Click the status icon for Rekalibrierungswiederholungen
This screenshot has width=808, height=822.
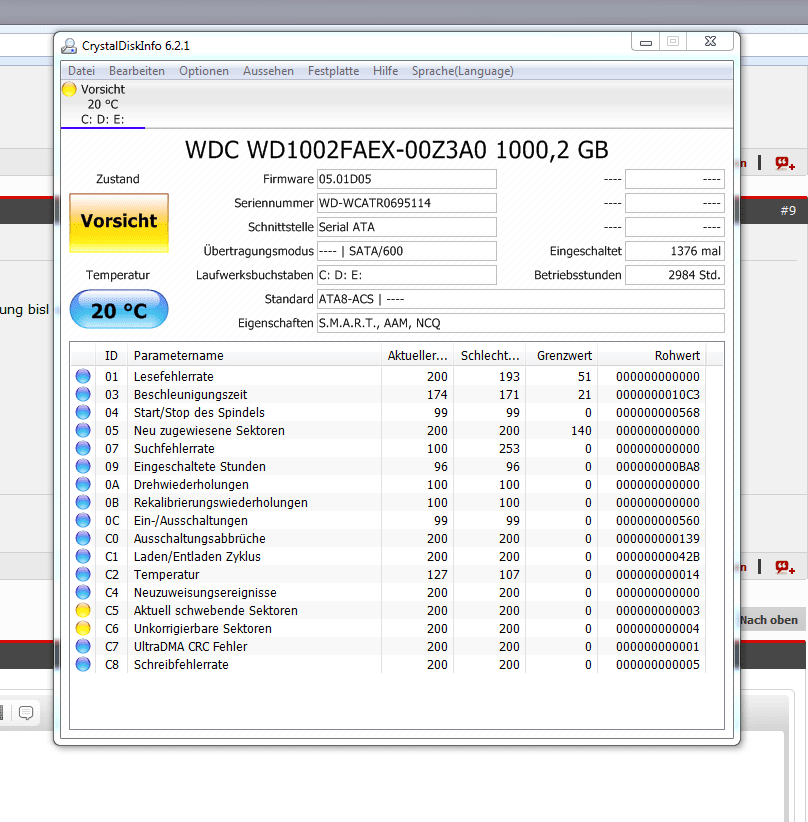pyautogui.click(x=83, y=502)
